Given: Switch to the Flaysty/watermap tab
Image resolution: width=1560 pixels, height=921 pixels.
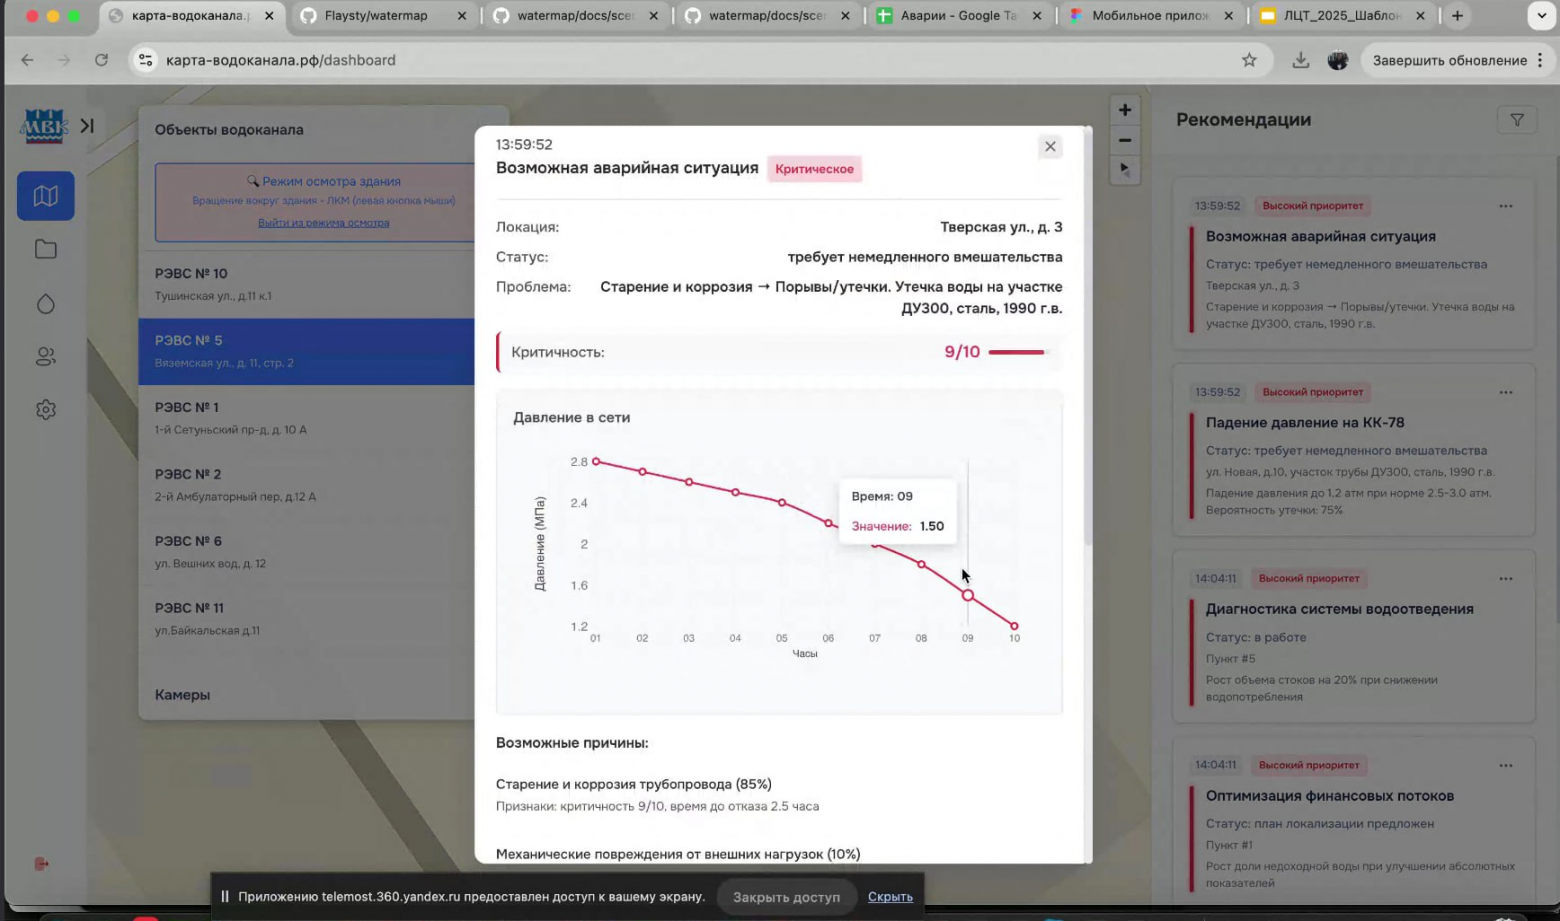Looking at the screenshot, I should pos(376,16).
